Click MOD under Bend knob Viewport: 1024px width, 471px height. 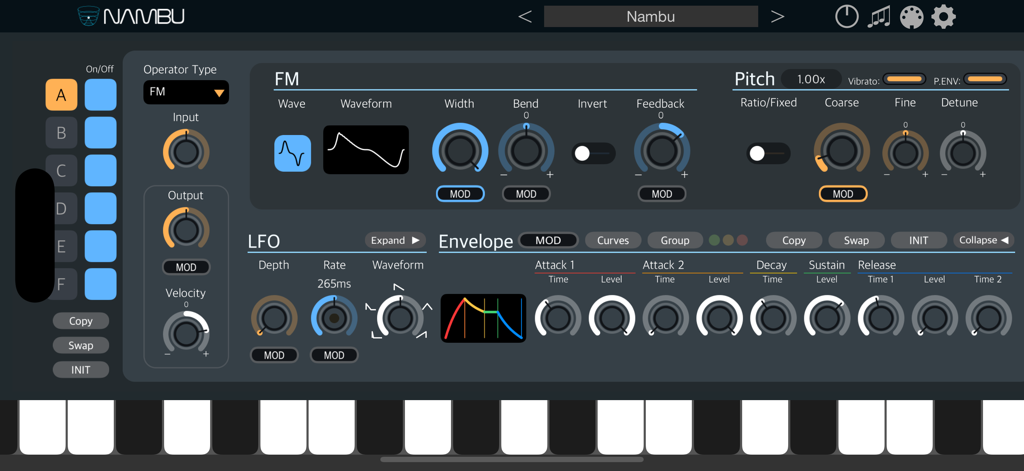pos(526,194)
